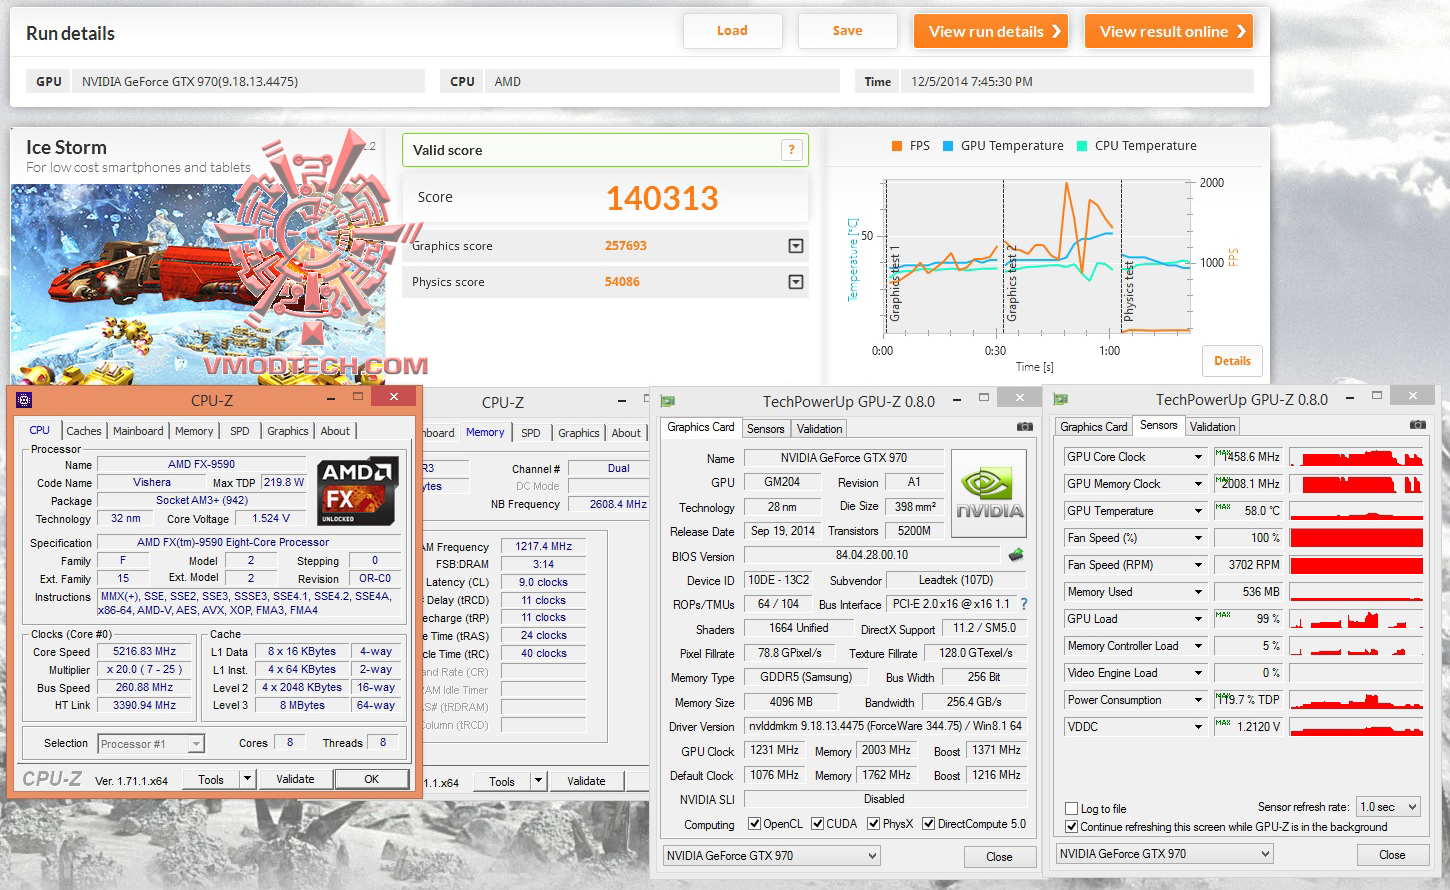Click the Graphics score value 257693
This screenshot has height=890, width=1450.
tap(626, 246)
